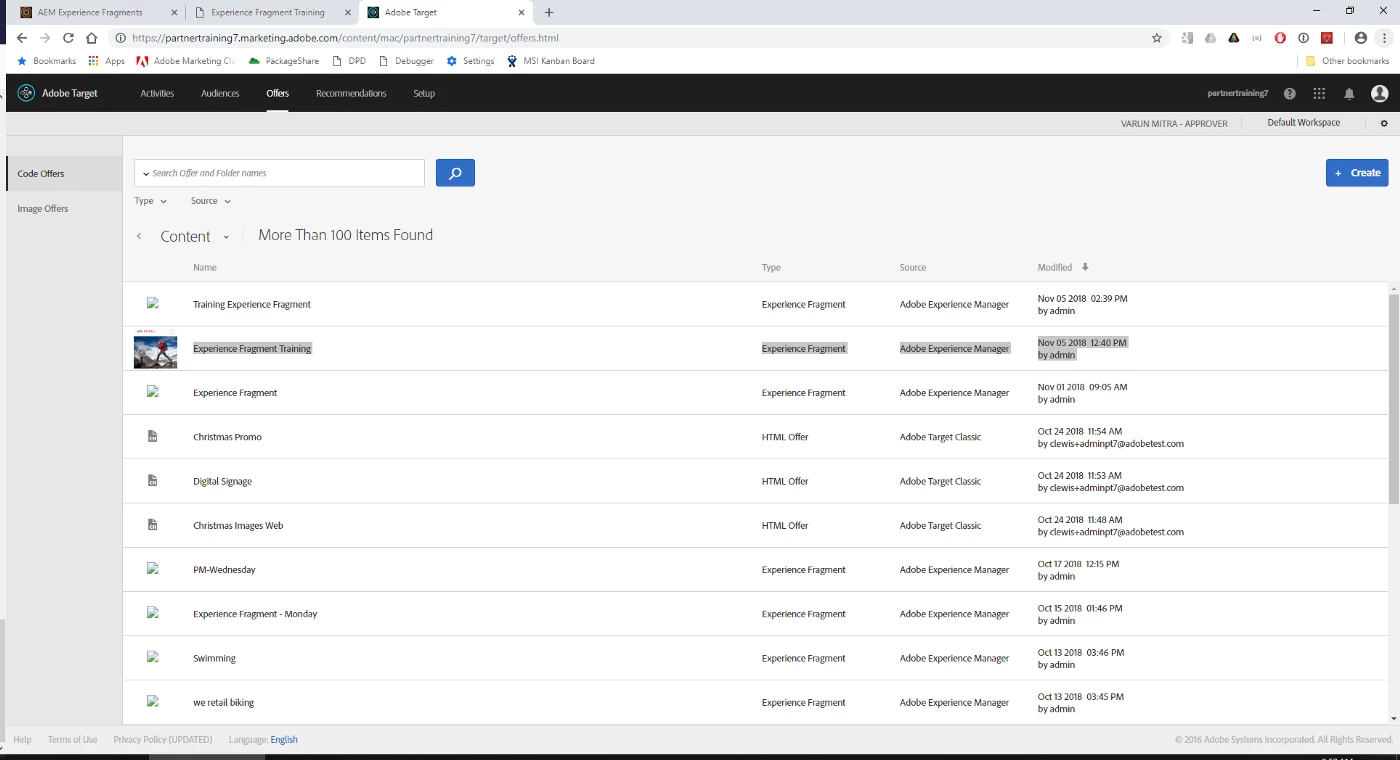
Task: Click the workspace settings gear icon
Action: 1384,123
